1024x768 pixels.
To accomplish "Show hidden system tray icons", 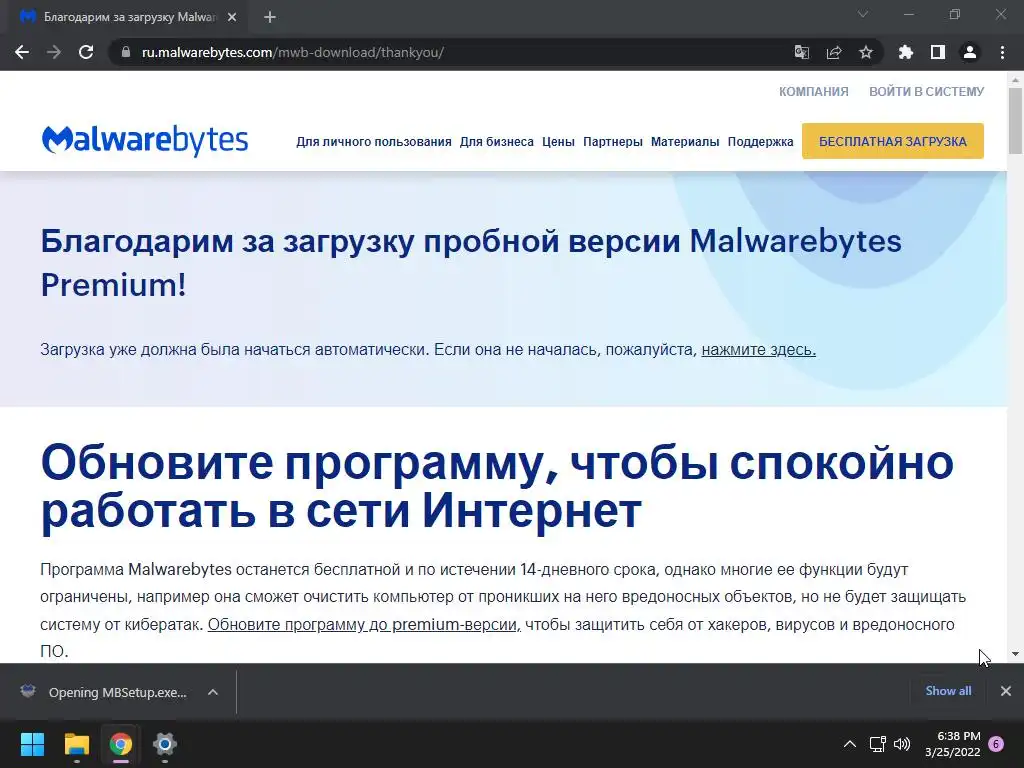I will coord(850,744).
